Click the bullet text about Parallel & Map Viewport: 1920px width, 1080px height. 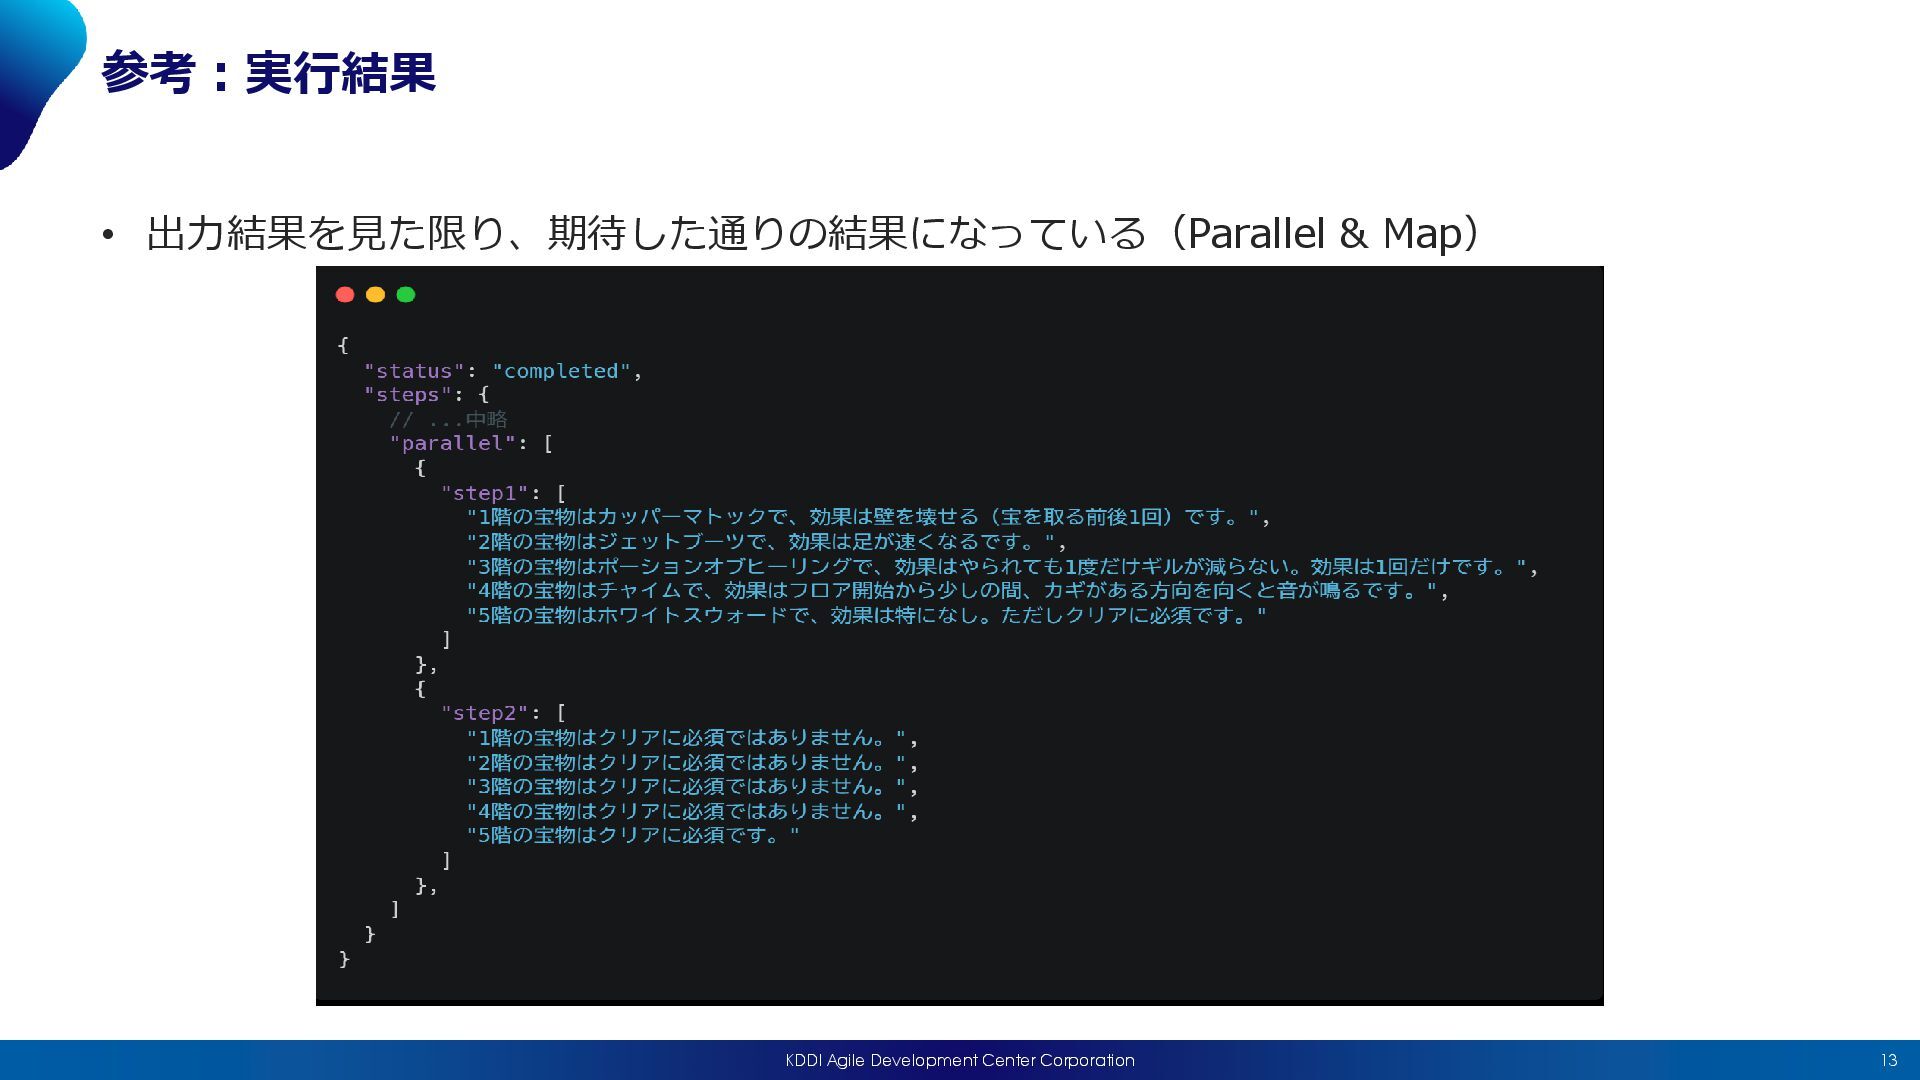(812, 233)
